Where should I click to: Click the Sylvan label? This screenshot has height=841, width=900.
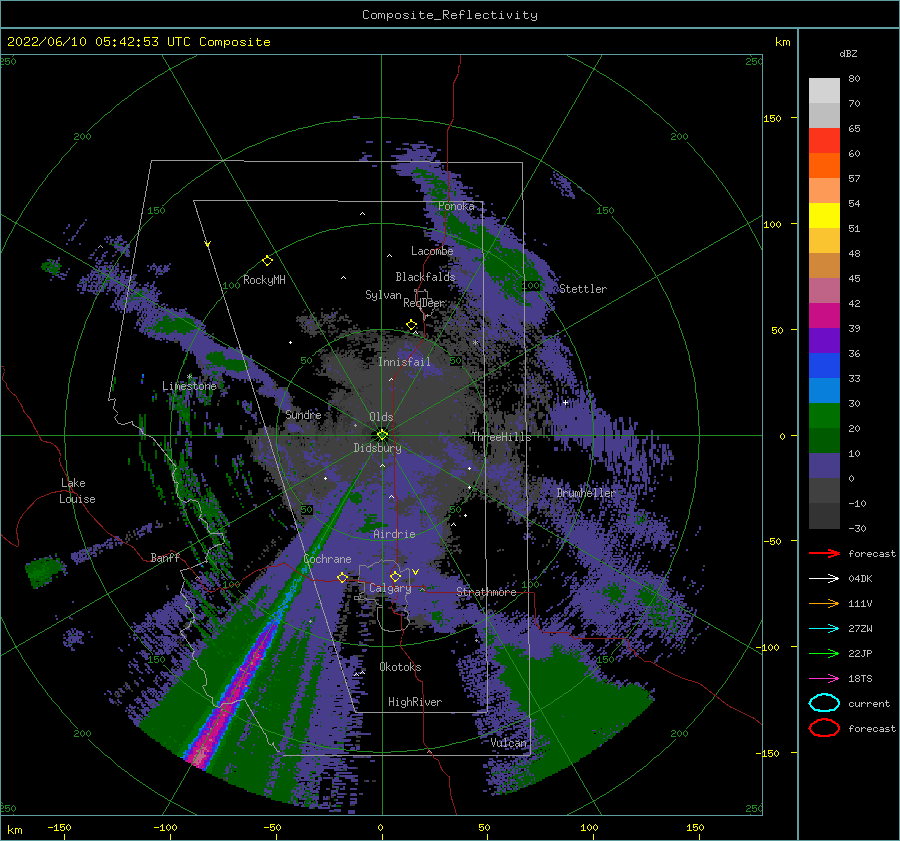click(x=383, y=295)
